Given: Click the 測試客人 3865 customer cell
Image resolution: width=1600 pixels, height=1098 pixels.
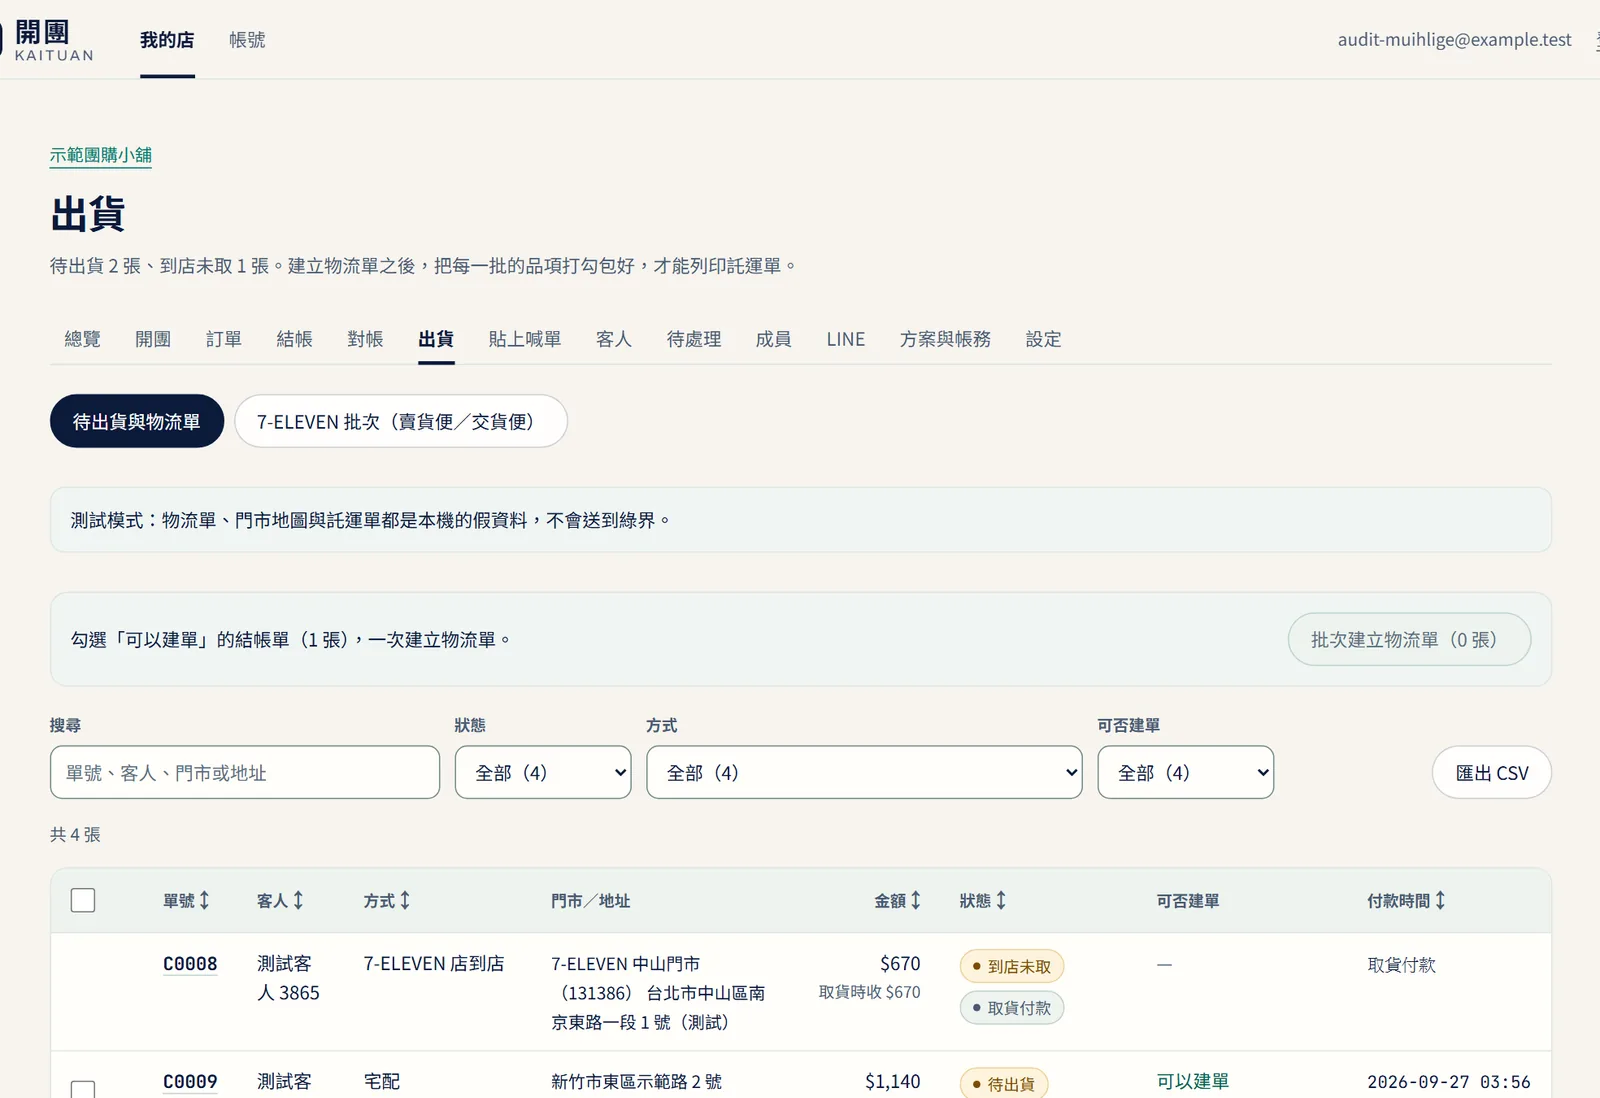Looking at the screenshot, I should tap(288, 978).
